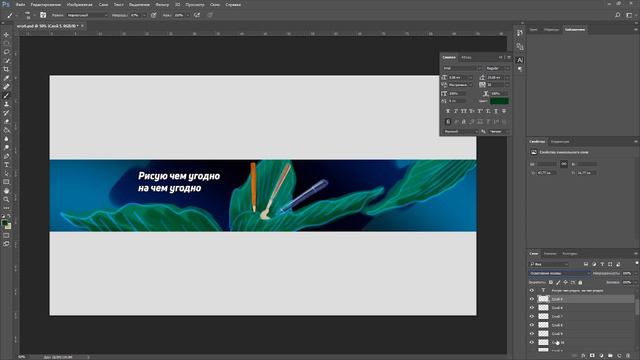Select the Hand tool
The width and height of the screenshot is (640, 360).
(6, 191)
